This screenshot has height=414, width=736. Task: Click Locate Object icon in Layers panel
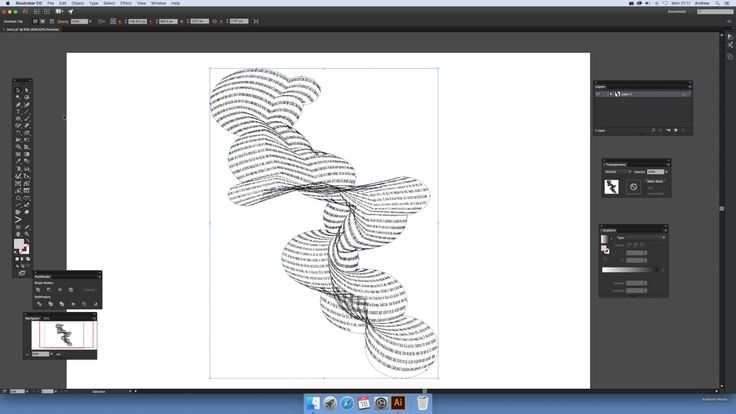point(653,130)
